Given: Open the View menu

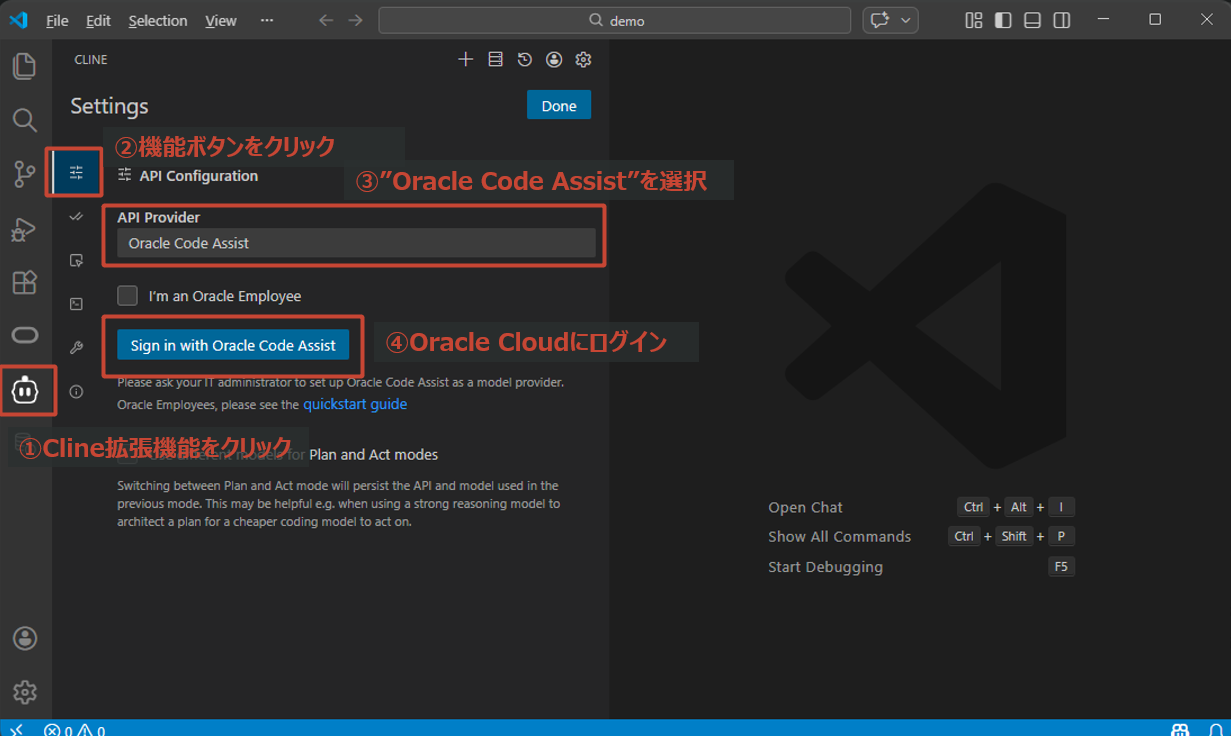Looking at the screenshot, I should 221,20.
